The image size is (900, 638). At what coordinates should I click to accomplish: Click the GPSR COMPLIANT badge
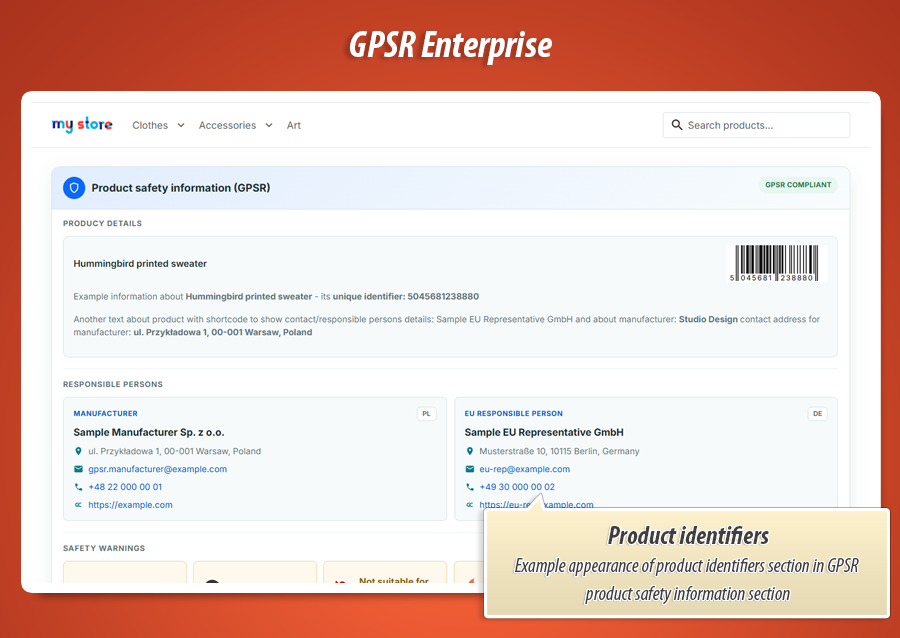[798, 185]
